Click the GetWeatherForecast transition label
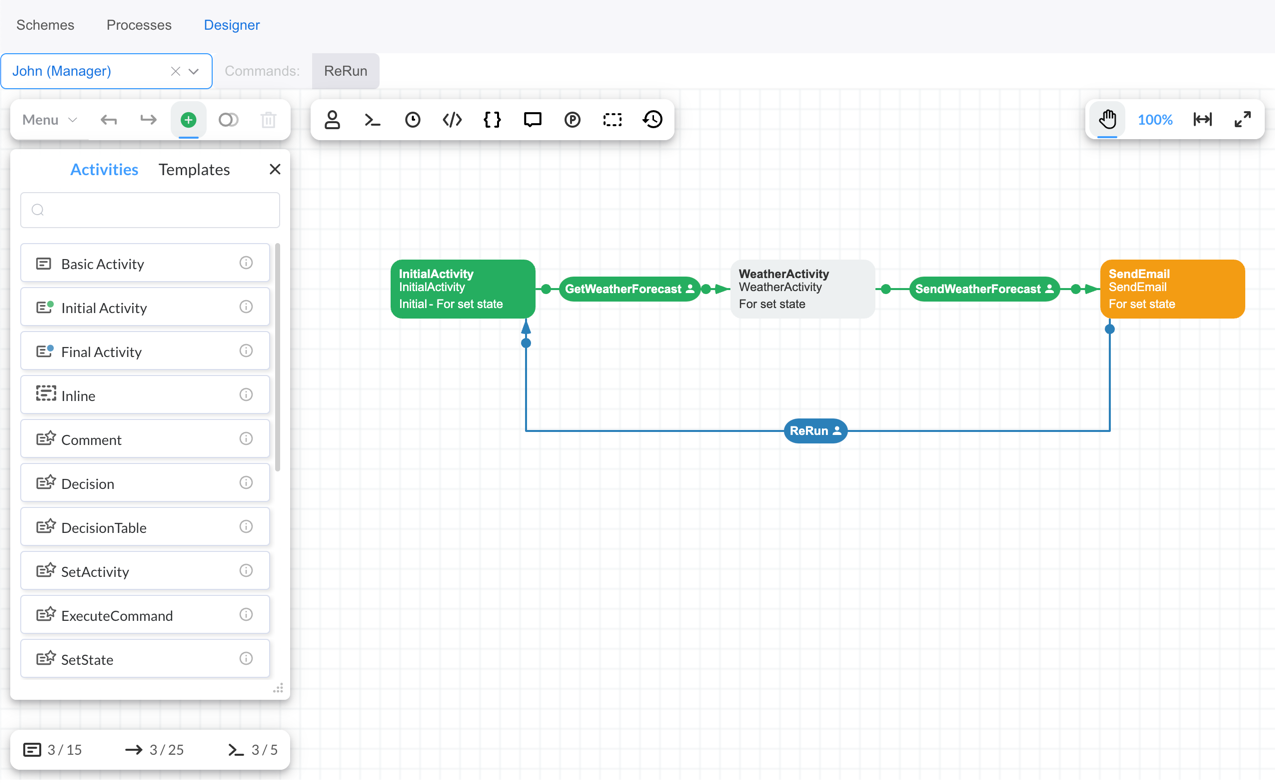The width and height of the screenshot is (1275, 783). (x=630, y=289)
